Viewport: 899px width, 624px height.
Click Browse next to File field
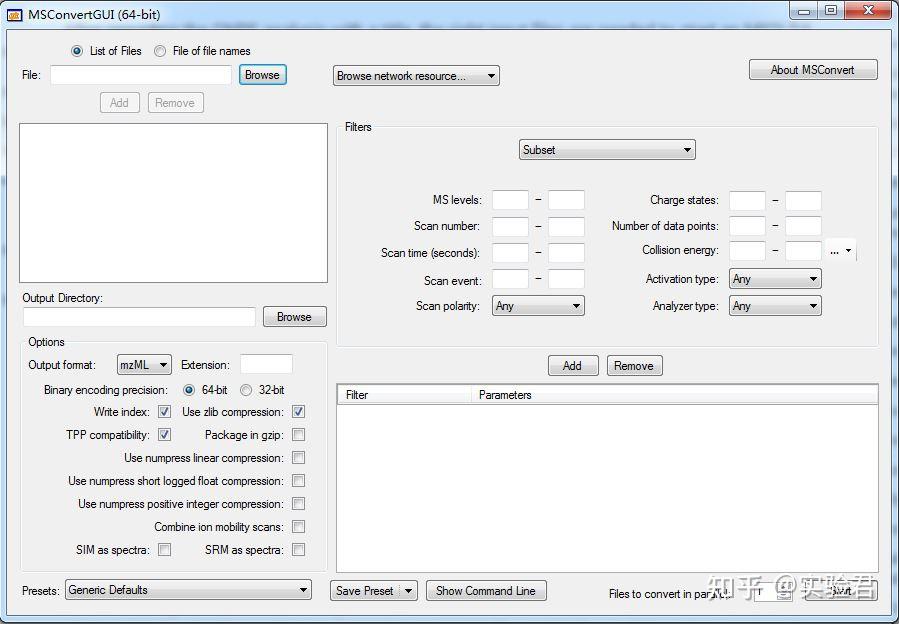click(x=263, y=75)
